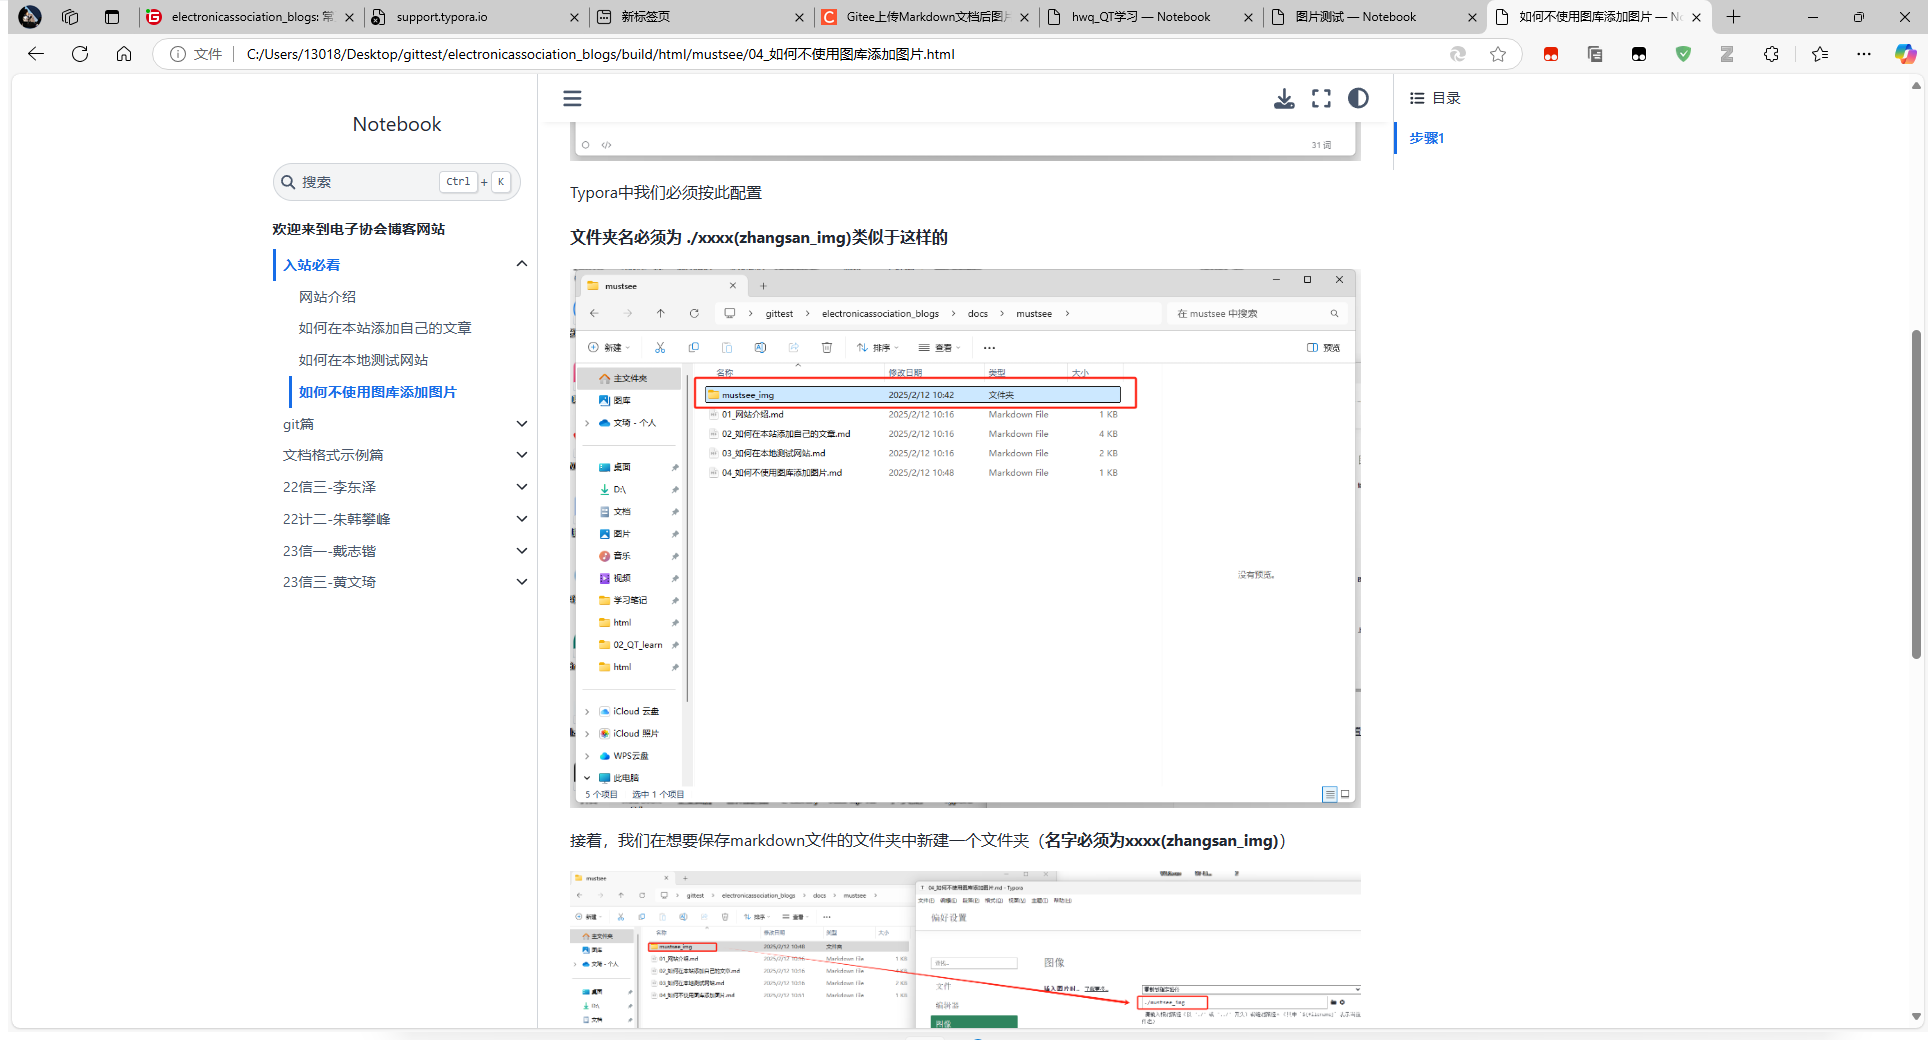Reload the page with refresh icon
The height and width of the screenshot is (1040, 1928).
tap(80, 54)
